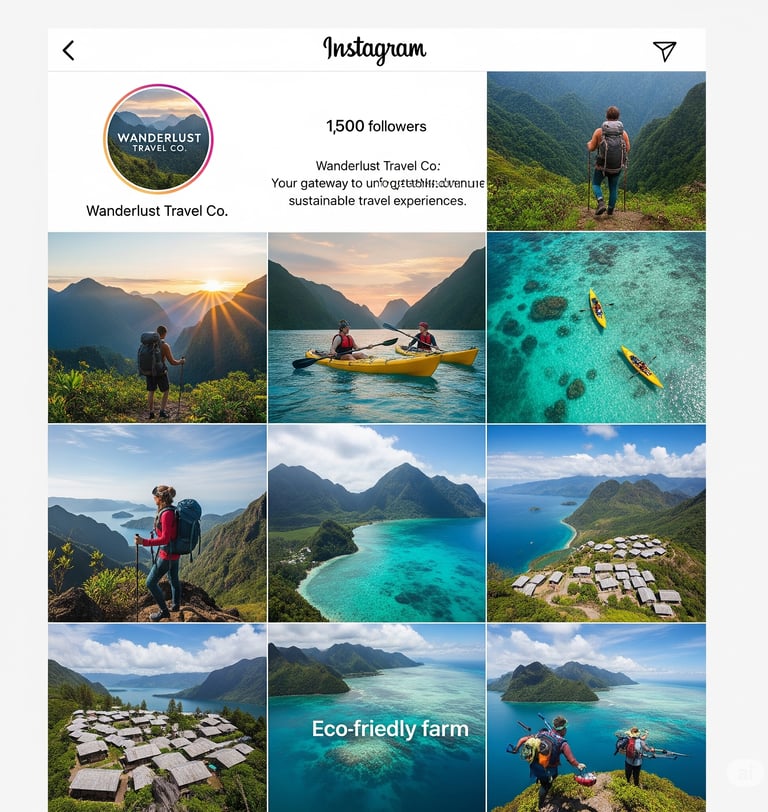Image resolution: width=768 pixels, height=812 pixels.
Task: Open hillside village above blue sea photo
Action: (596, 523)
